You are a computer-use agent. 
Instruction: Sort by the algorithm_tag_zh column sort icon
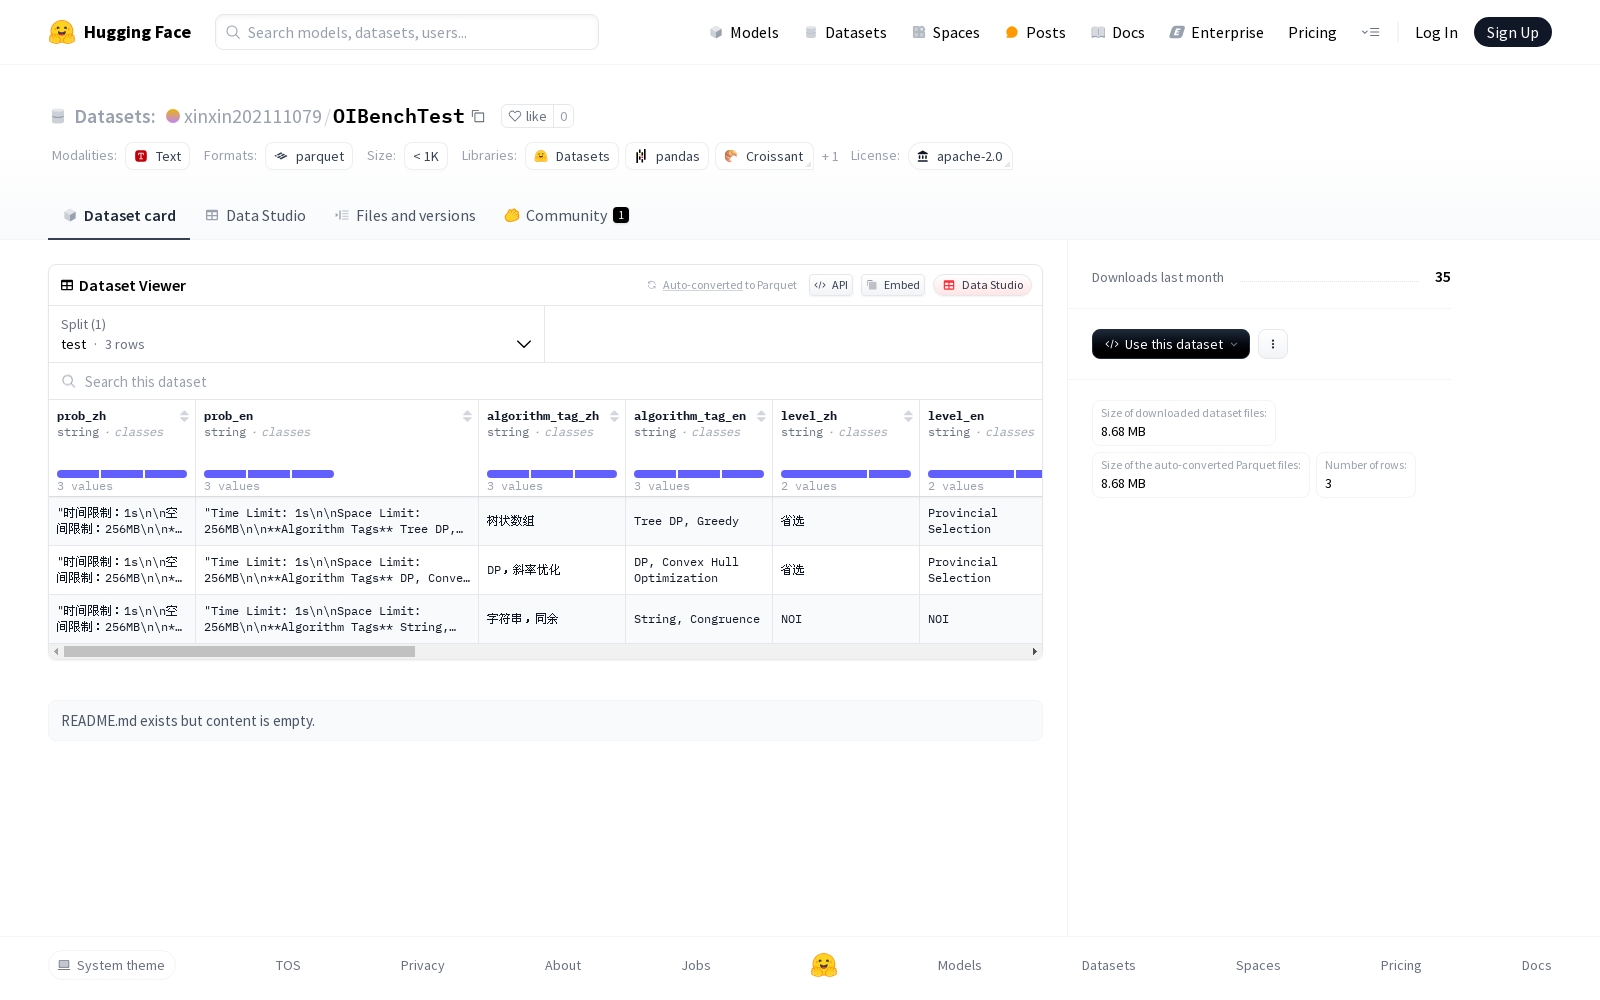pyautogui.click(x=614, y=416)
